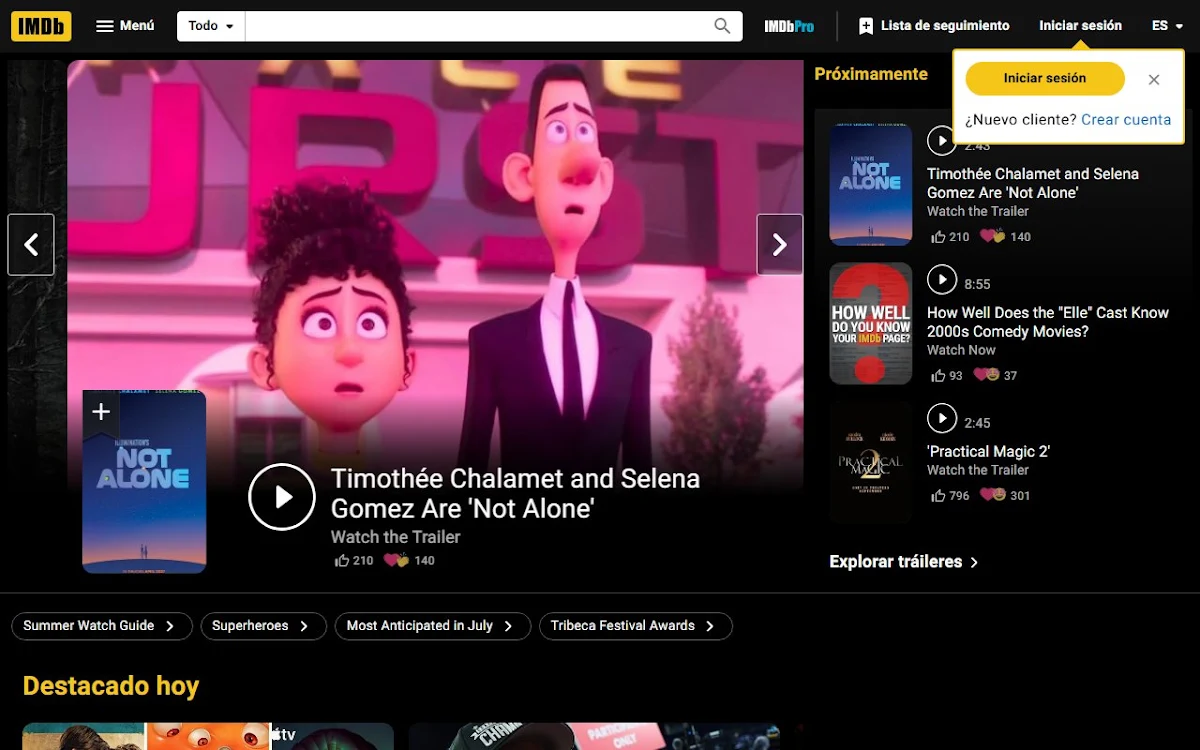1200x750 pixels.
Task: Play the 2:43 Not Alone sidebar trailer
Action: (x=941, y=141)
